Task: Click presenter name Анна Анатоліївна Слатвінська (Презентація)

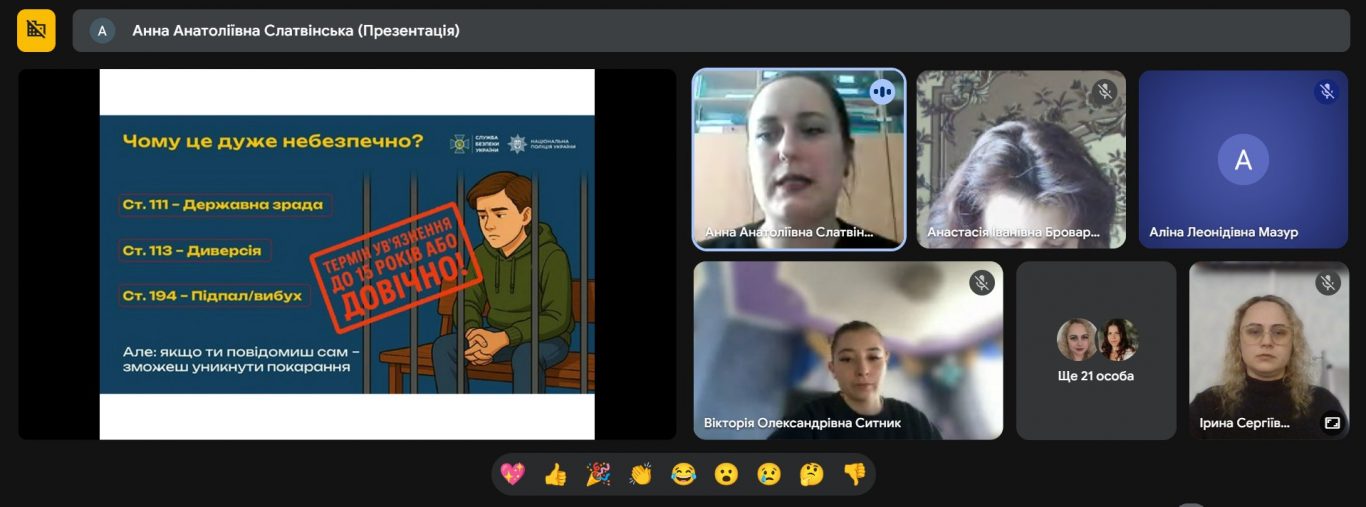Action: 296,31
